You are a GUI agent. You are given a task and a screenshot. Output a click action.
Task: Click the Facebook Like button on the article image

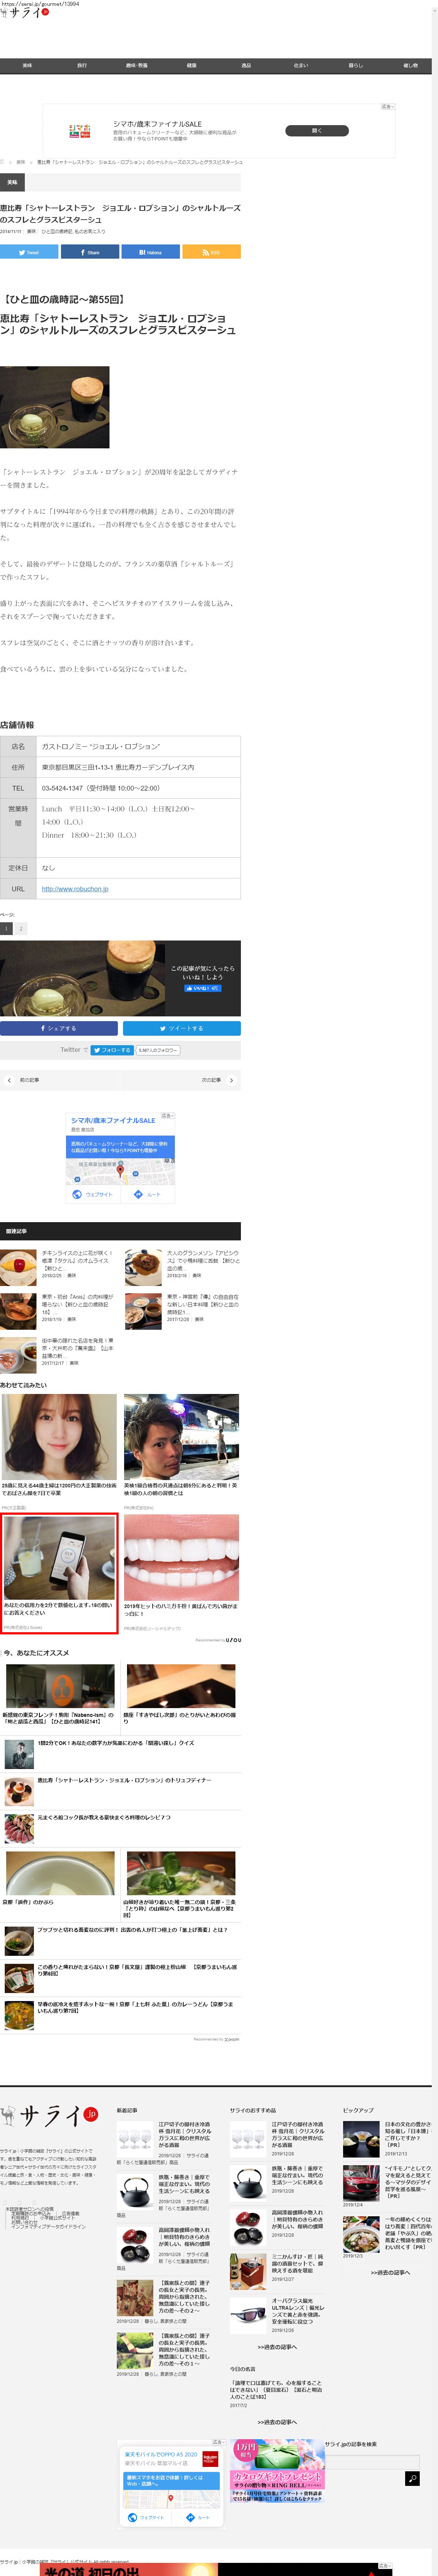pos(202,988)
